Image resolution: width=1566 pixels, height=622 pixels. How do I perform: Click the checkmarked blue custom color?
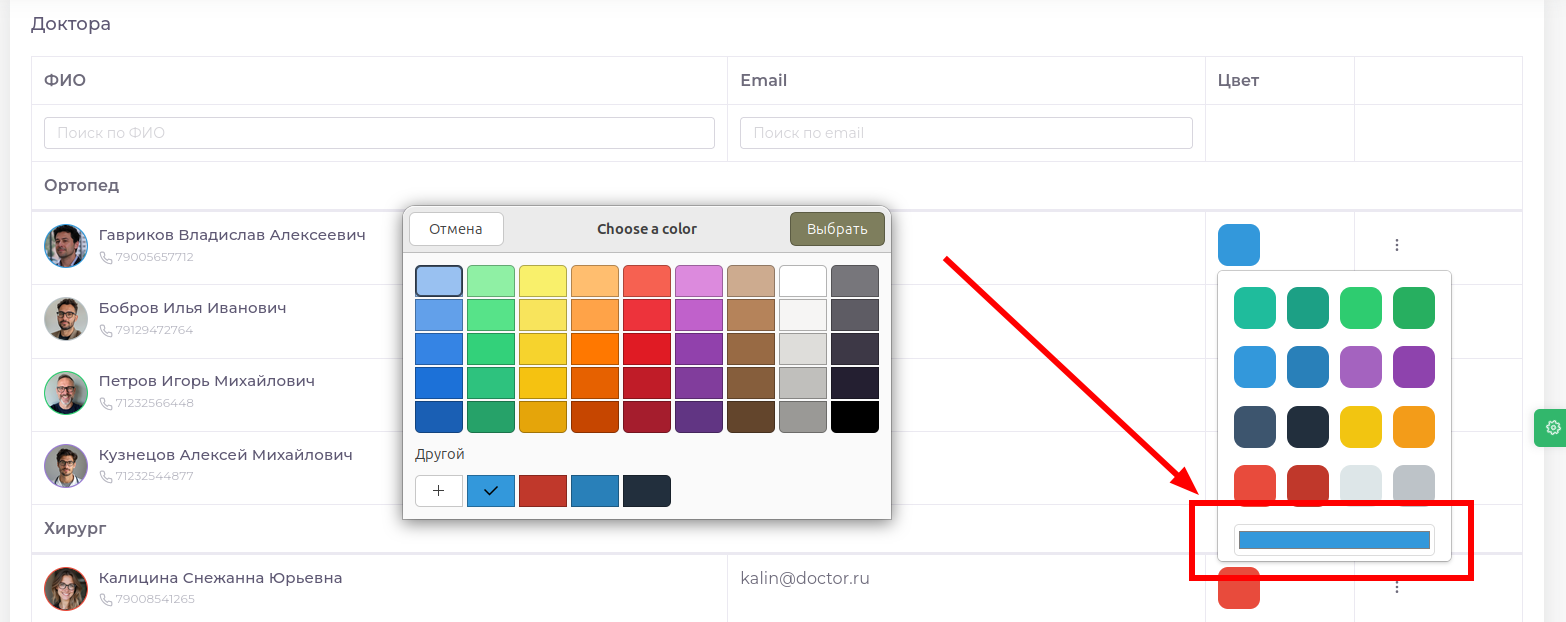tap(491, 490)
